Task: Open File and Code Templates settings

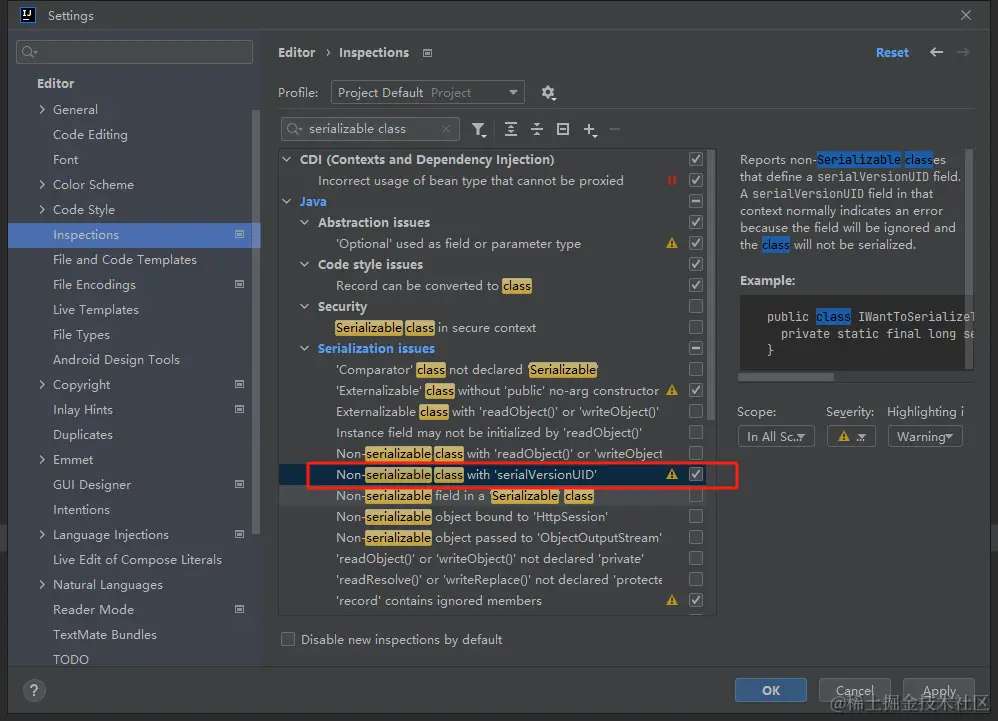Action: (x=125, y=260)
